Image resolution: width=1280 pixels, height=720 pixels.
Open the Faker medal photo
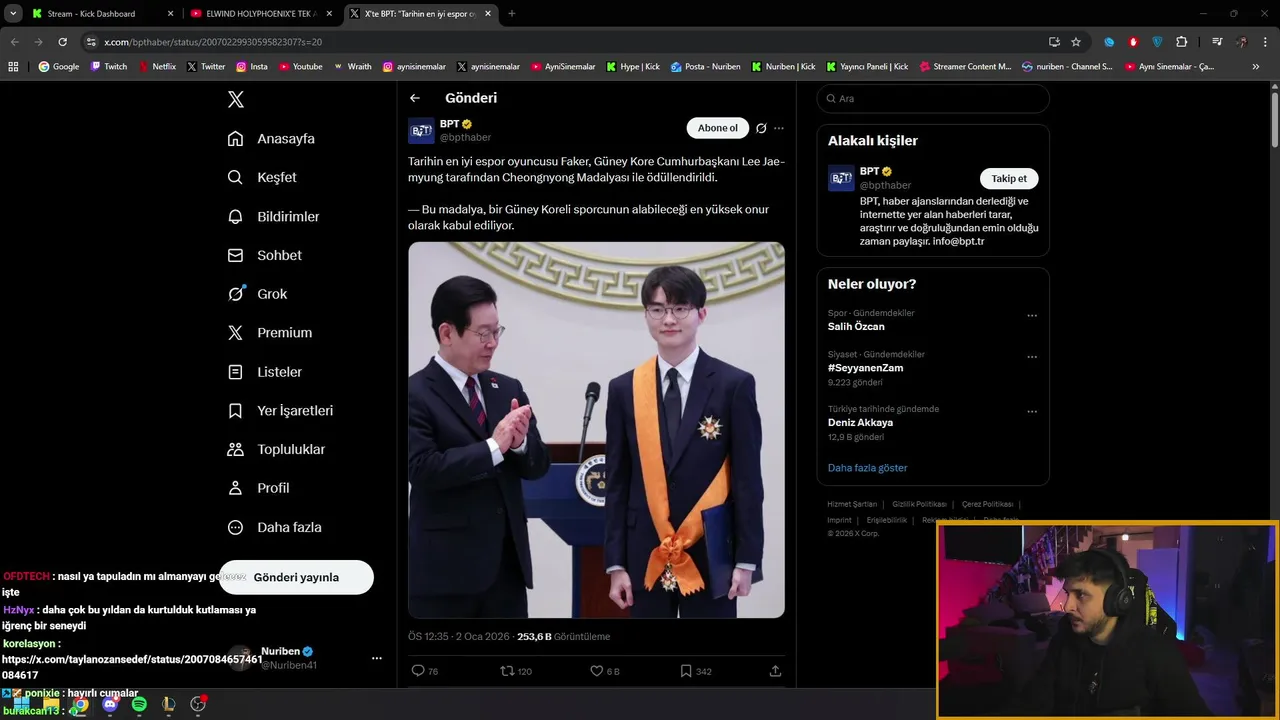(596, 430)
